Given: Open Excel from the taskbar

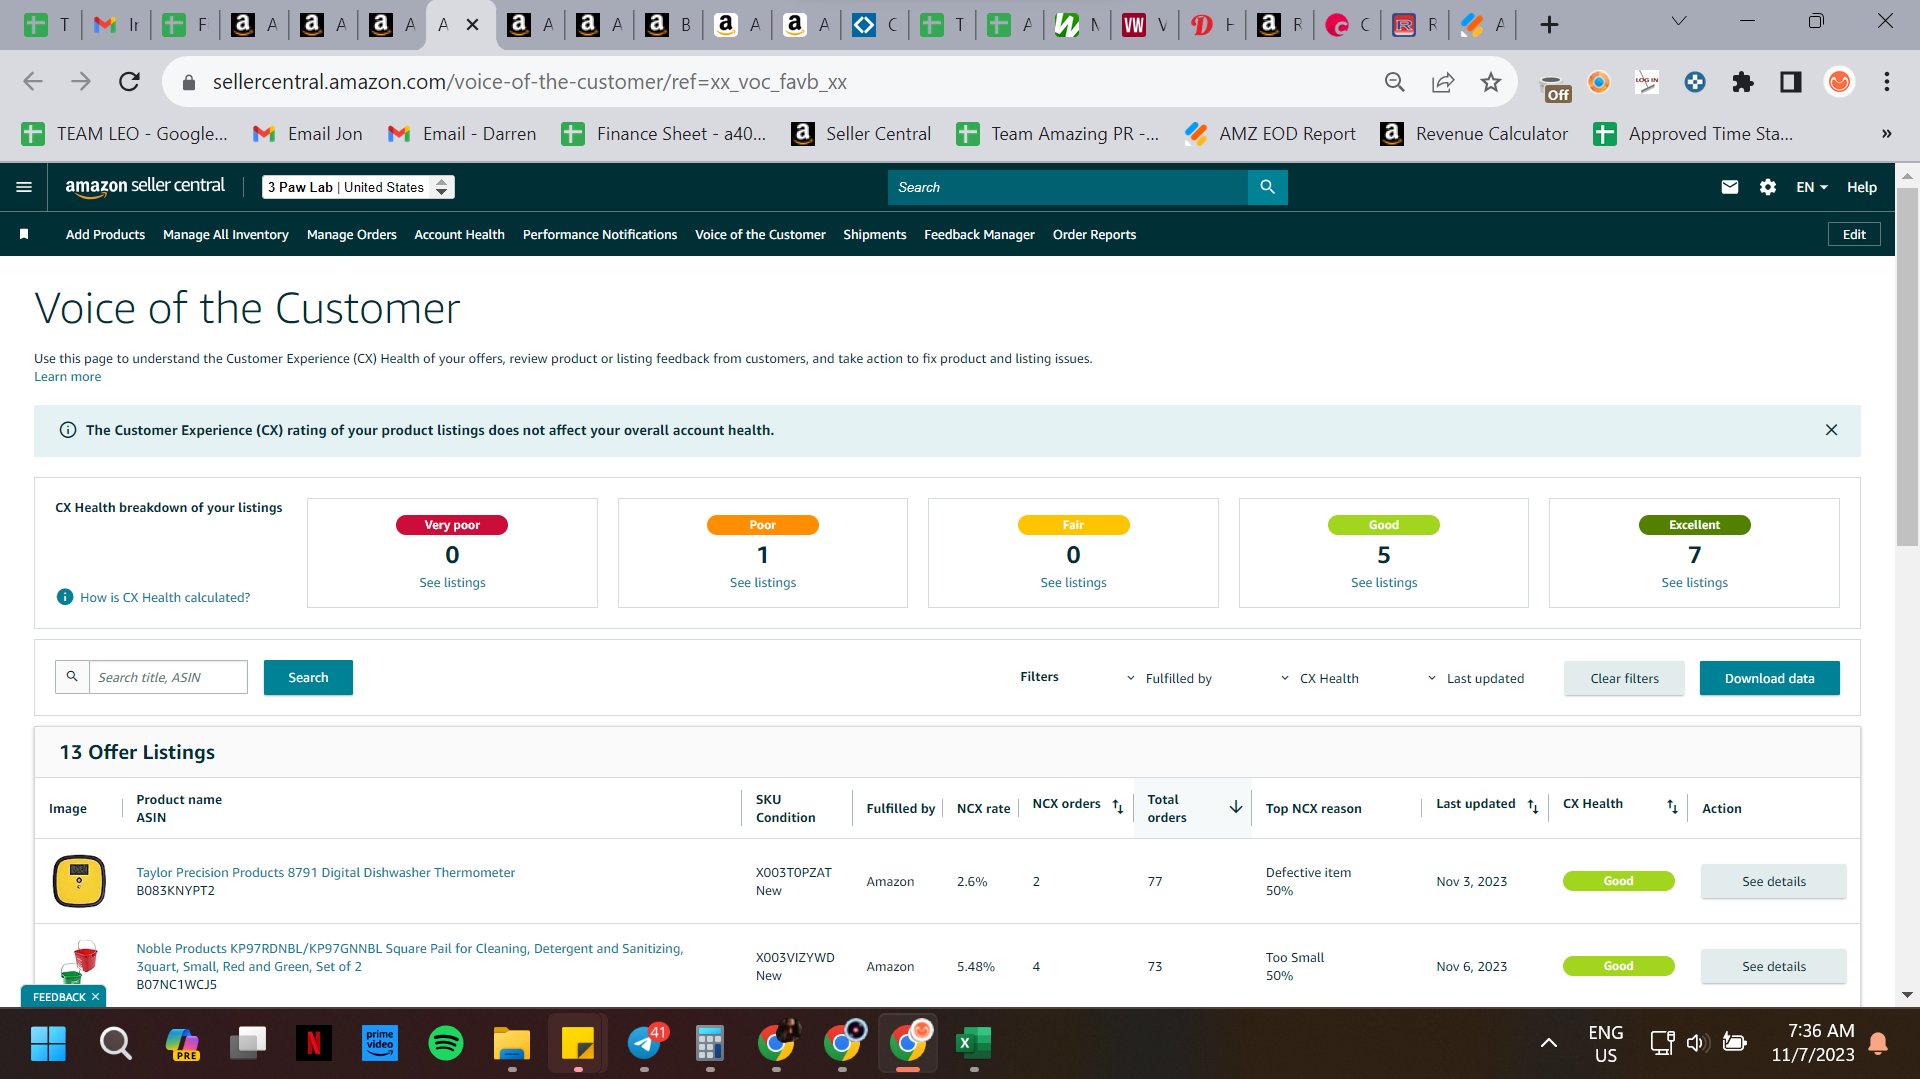Looking at the screenshot, I should (x=973, y=1043).
